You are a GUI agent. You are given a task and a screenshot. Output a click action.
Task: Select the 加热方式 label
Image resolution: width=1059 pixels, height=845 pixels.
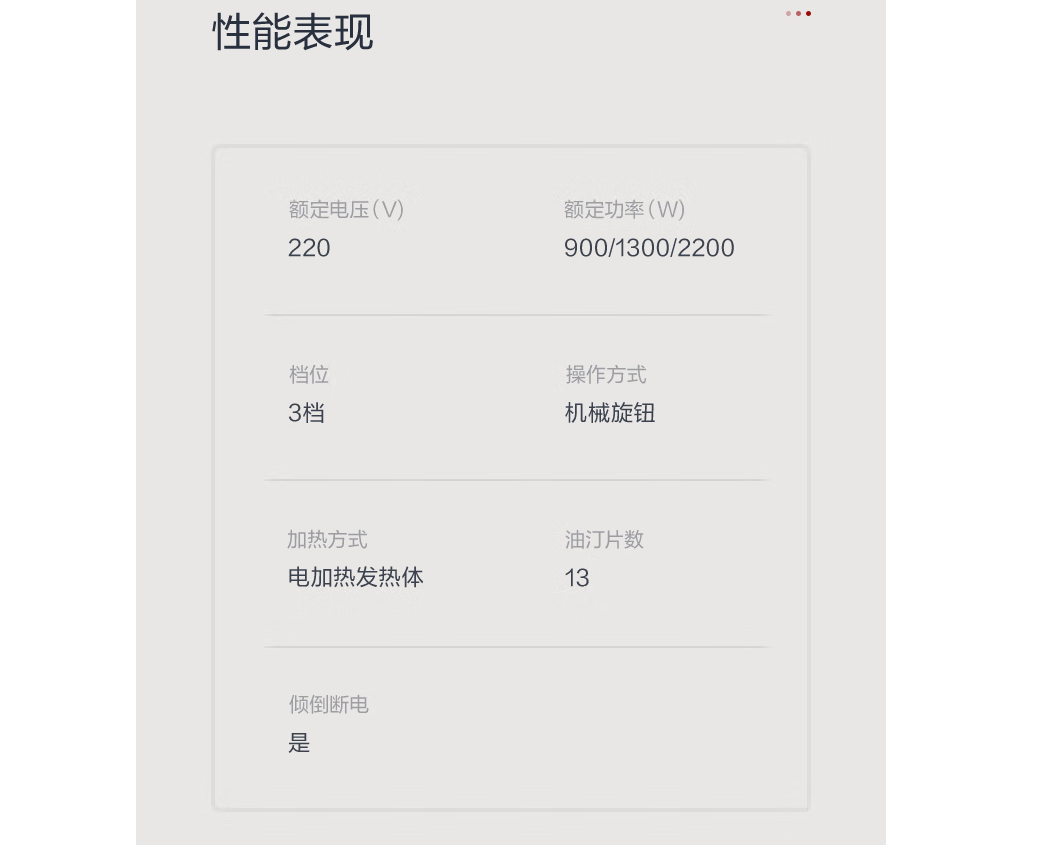[327, 540]
